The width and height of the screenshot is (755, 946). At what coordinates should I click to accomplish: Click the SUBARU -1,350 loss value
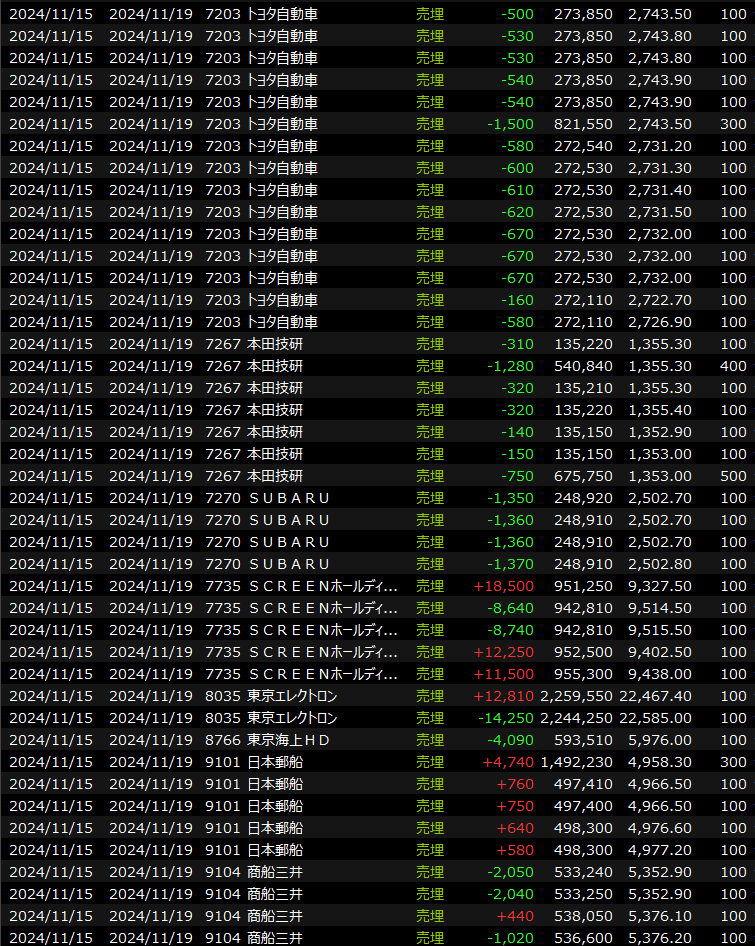coord(510,498)
